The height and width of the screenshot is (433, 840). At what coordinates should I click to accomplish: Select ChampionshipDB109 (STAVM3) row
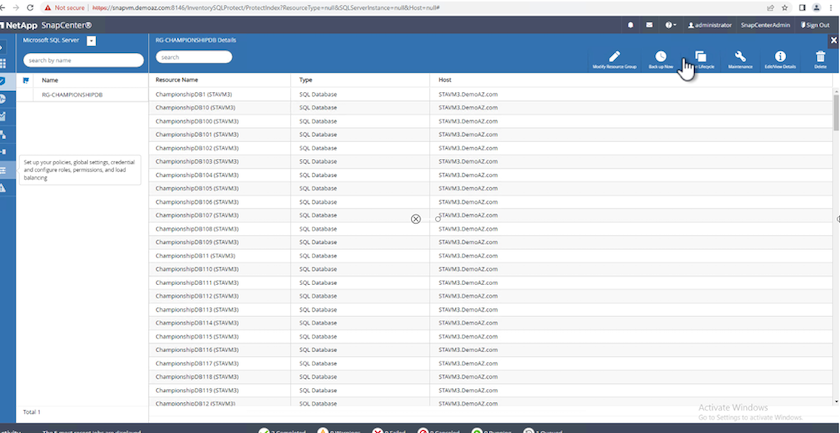pyautogui.click(x=490, y=242)
